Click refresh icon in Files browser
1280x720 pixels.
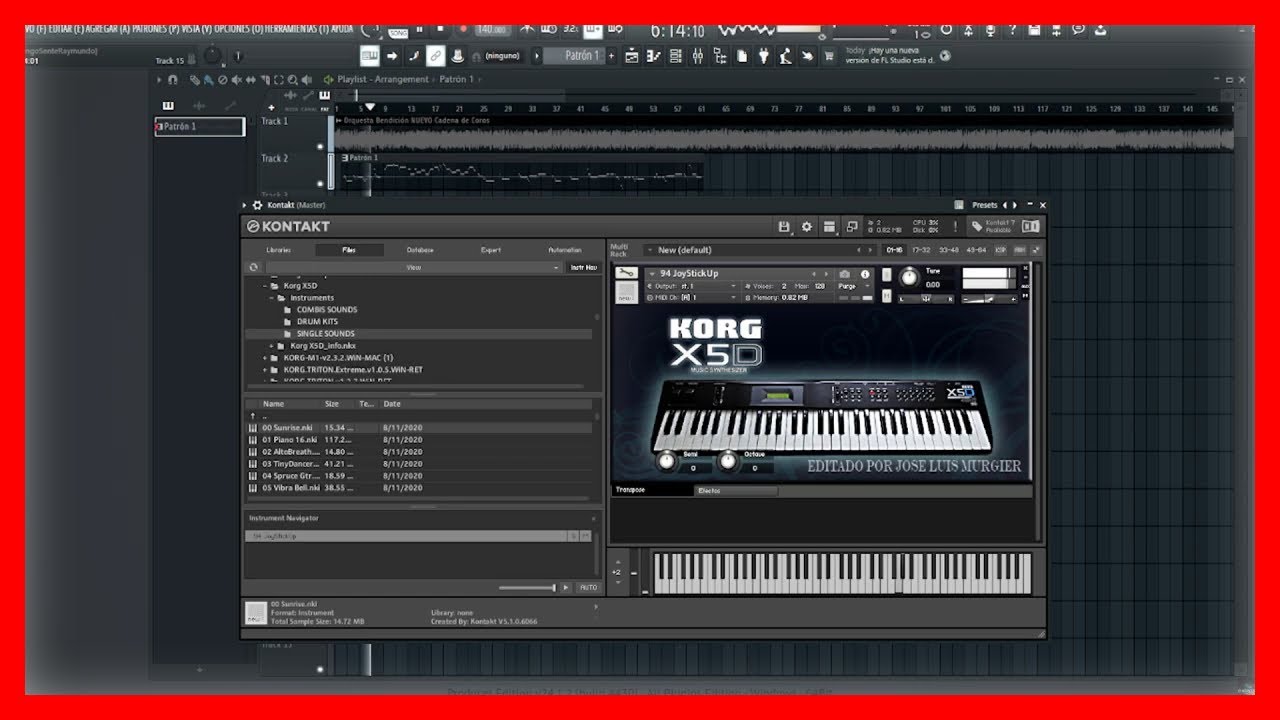click(253, 267)
